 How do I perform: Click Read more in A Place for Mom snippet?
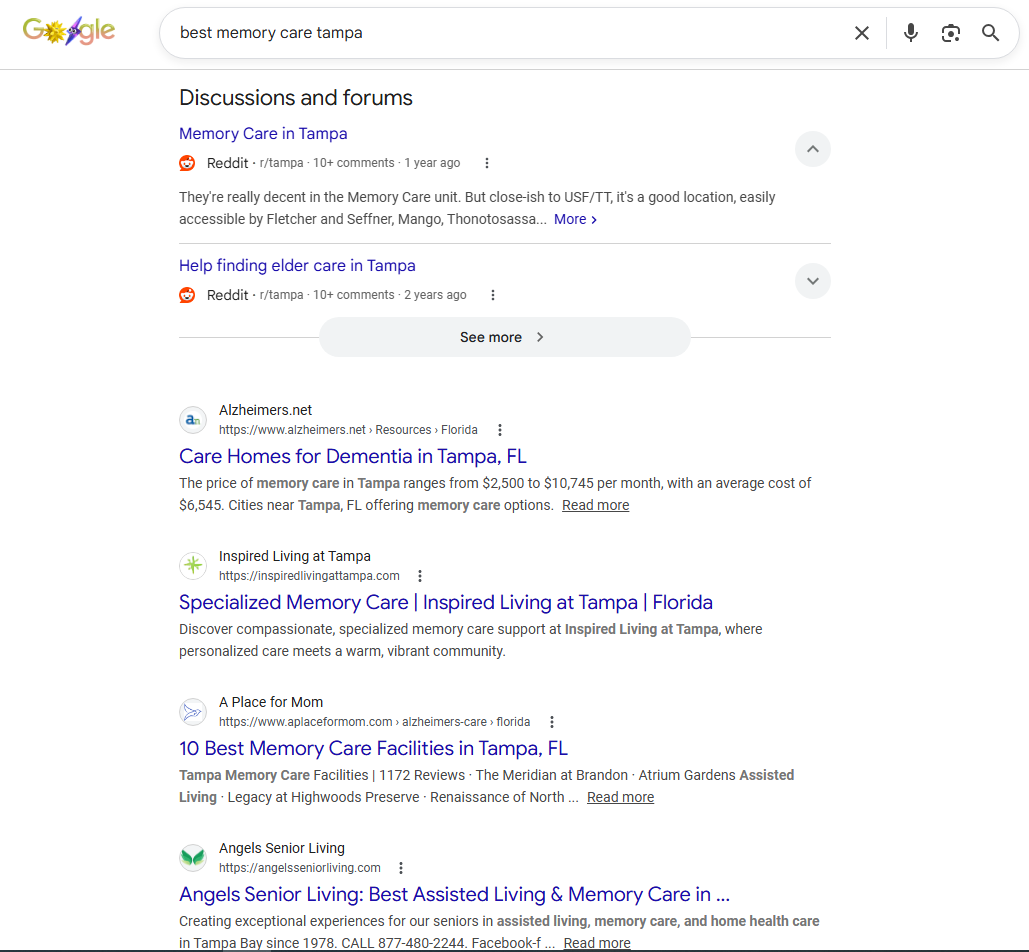coord(620,797)
